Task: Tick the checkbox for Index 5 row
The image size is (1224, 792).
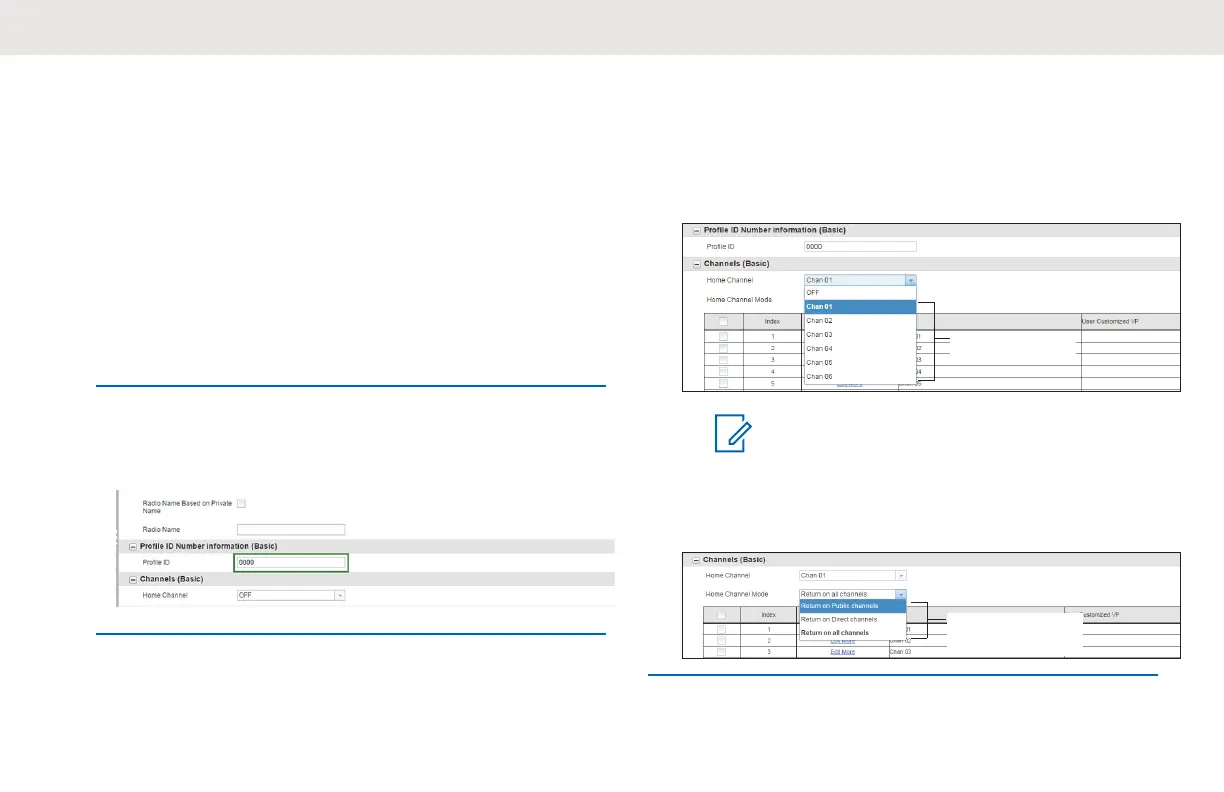Action: point(724,384)
